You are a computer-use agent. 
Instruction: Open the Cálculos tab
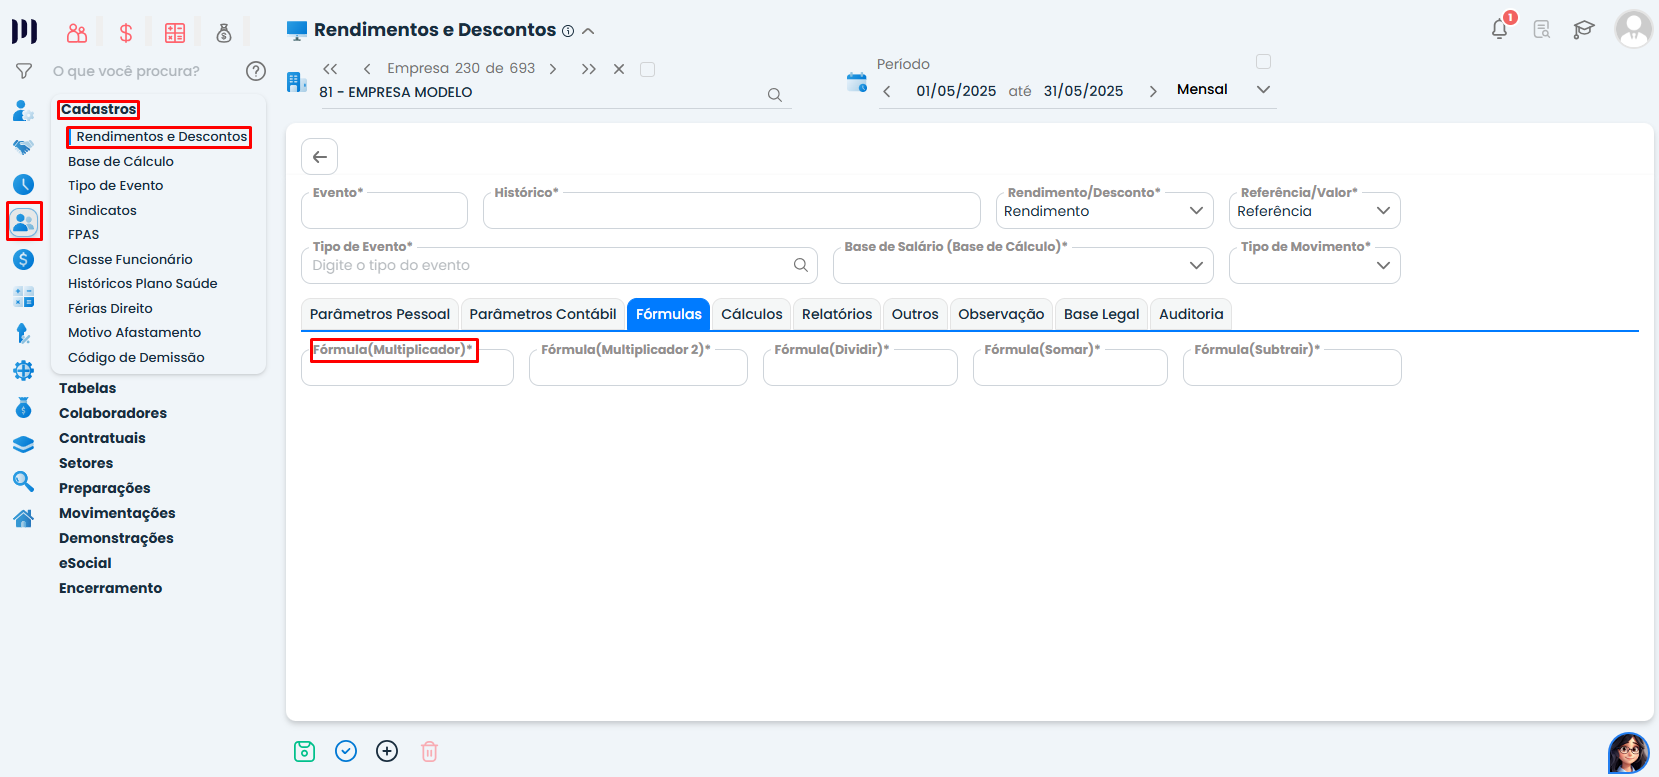pos(751,314)
